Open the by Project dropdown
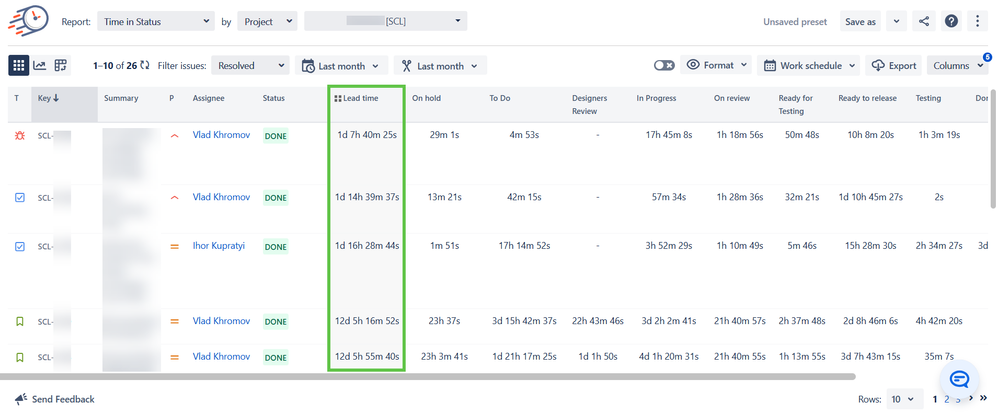Screen dimensions: 998x414 [267, 21]
